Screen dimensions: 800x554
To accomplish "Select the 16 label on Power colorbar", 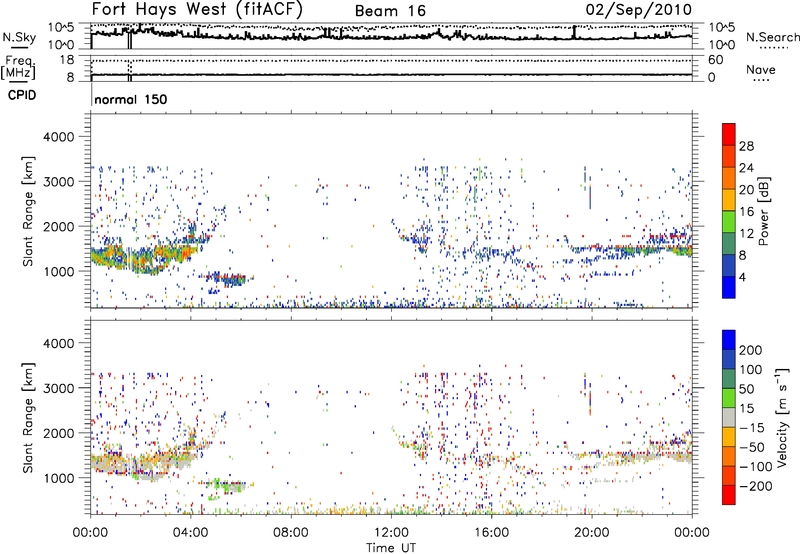I will tap(745, 212).
